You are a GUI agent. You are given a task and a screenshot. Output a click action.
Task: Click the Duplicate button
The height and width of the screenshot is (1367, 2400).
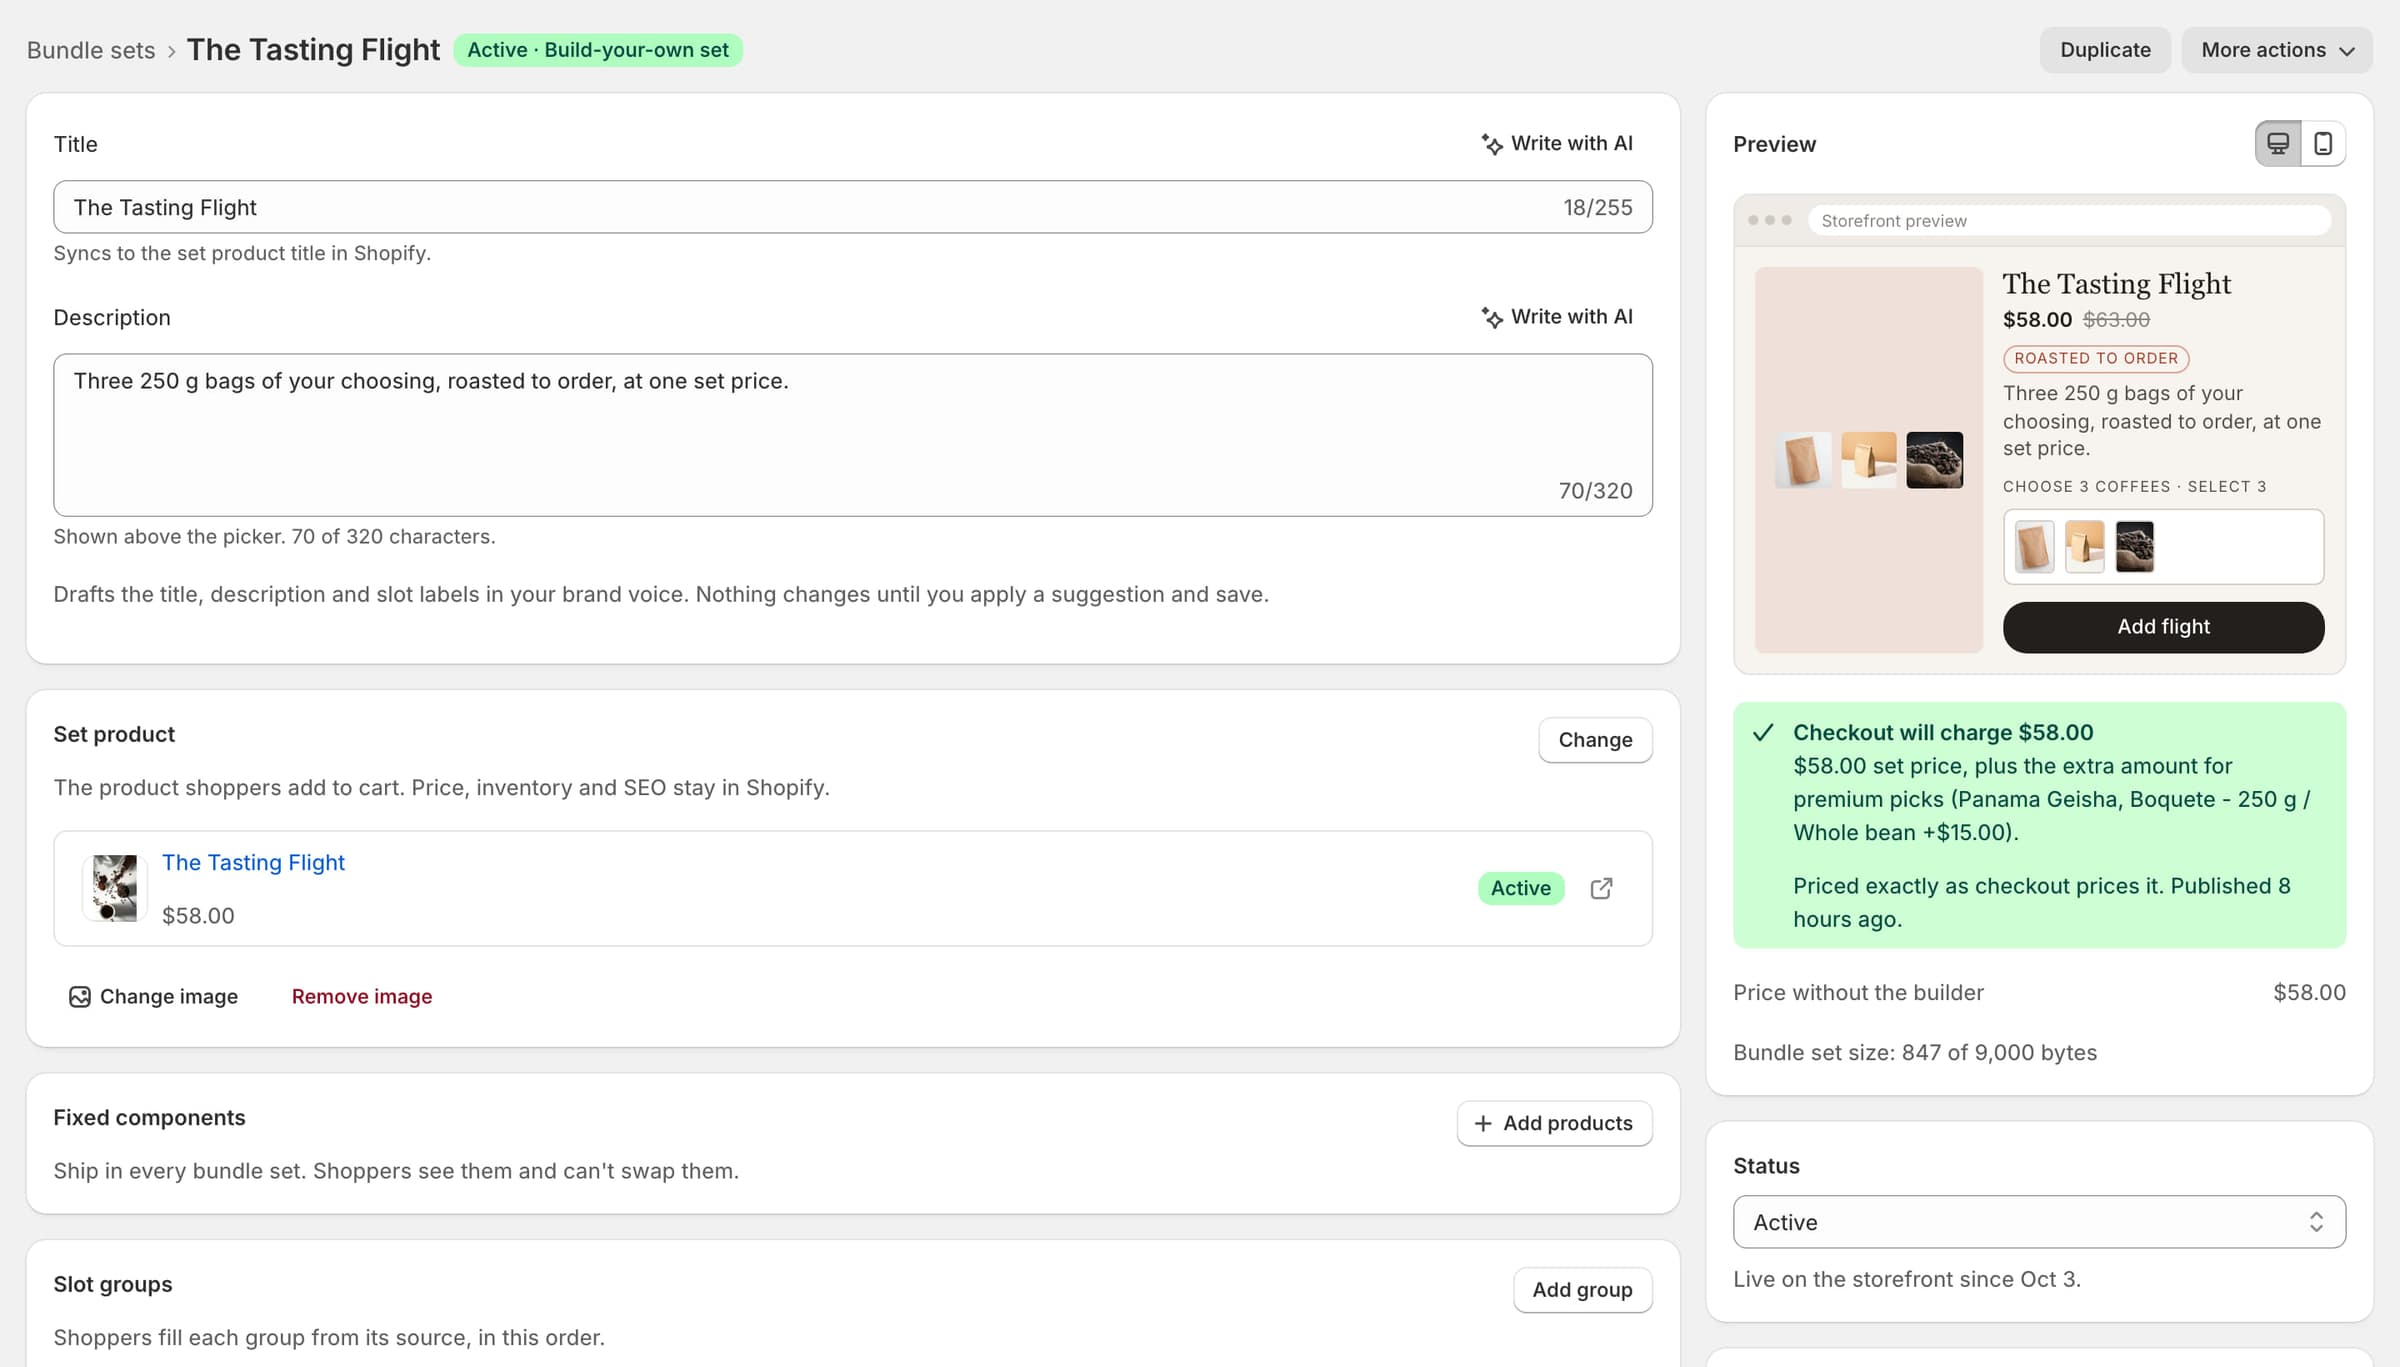(2105, 50)
